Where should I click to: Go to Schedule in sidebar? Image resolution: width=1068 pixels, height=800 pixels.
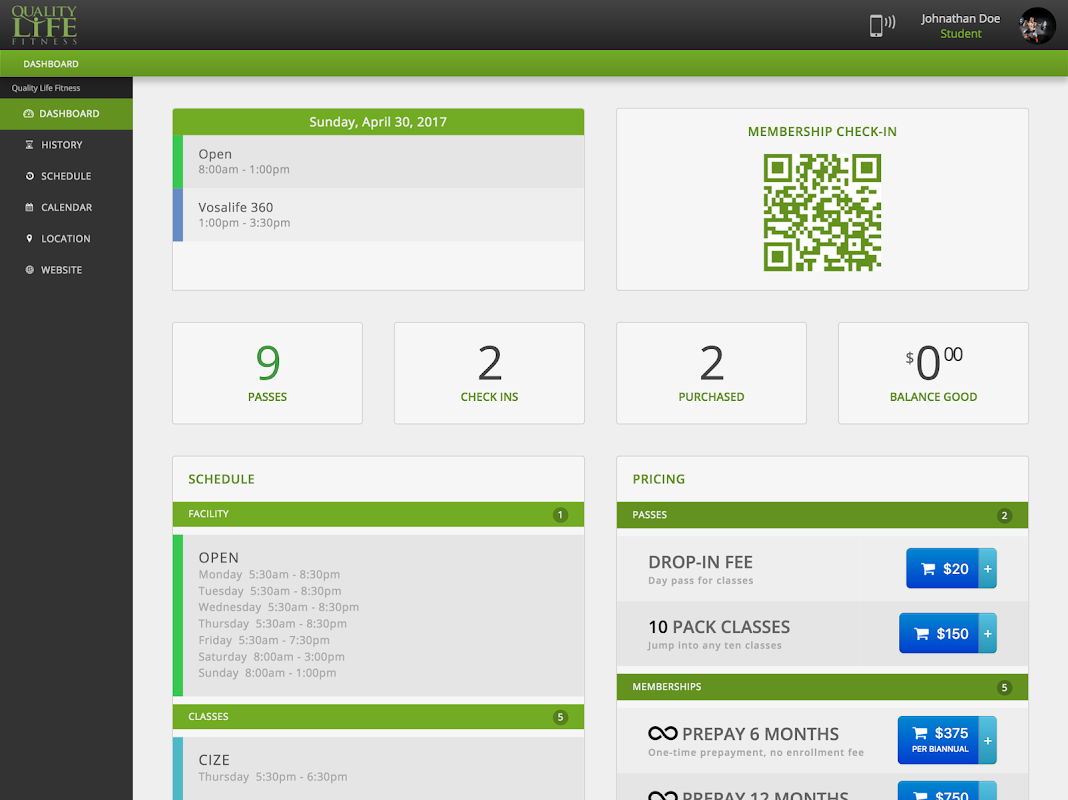(65, 176)
